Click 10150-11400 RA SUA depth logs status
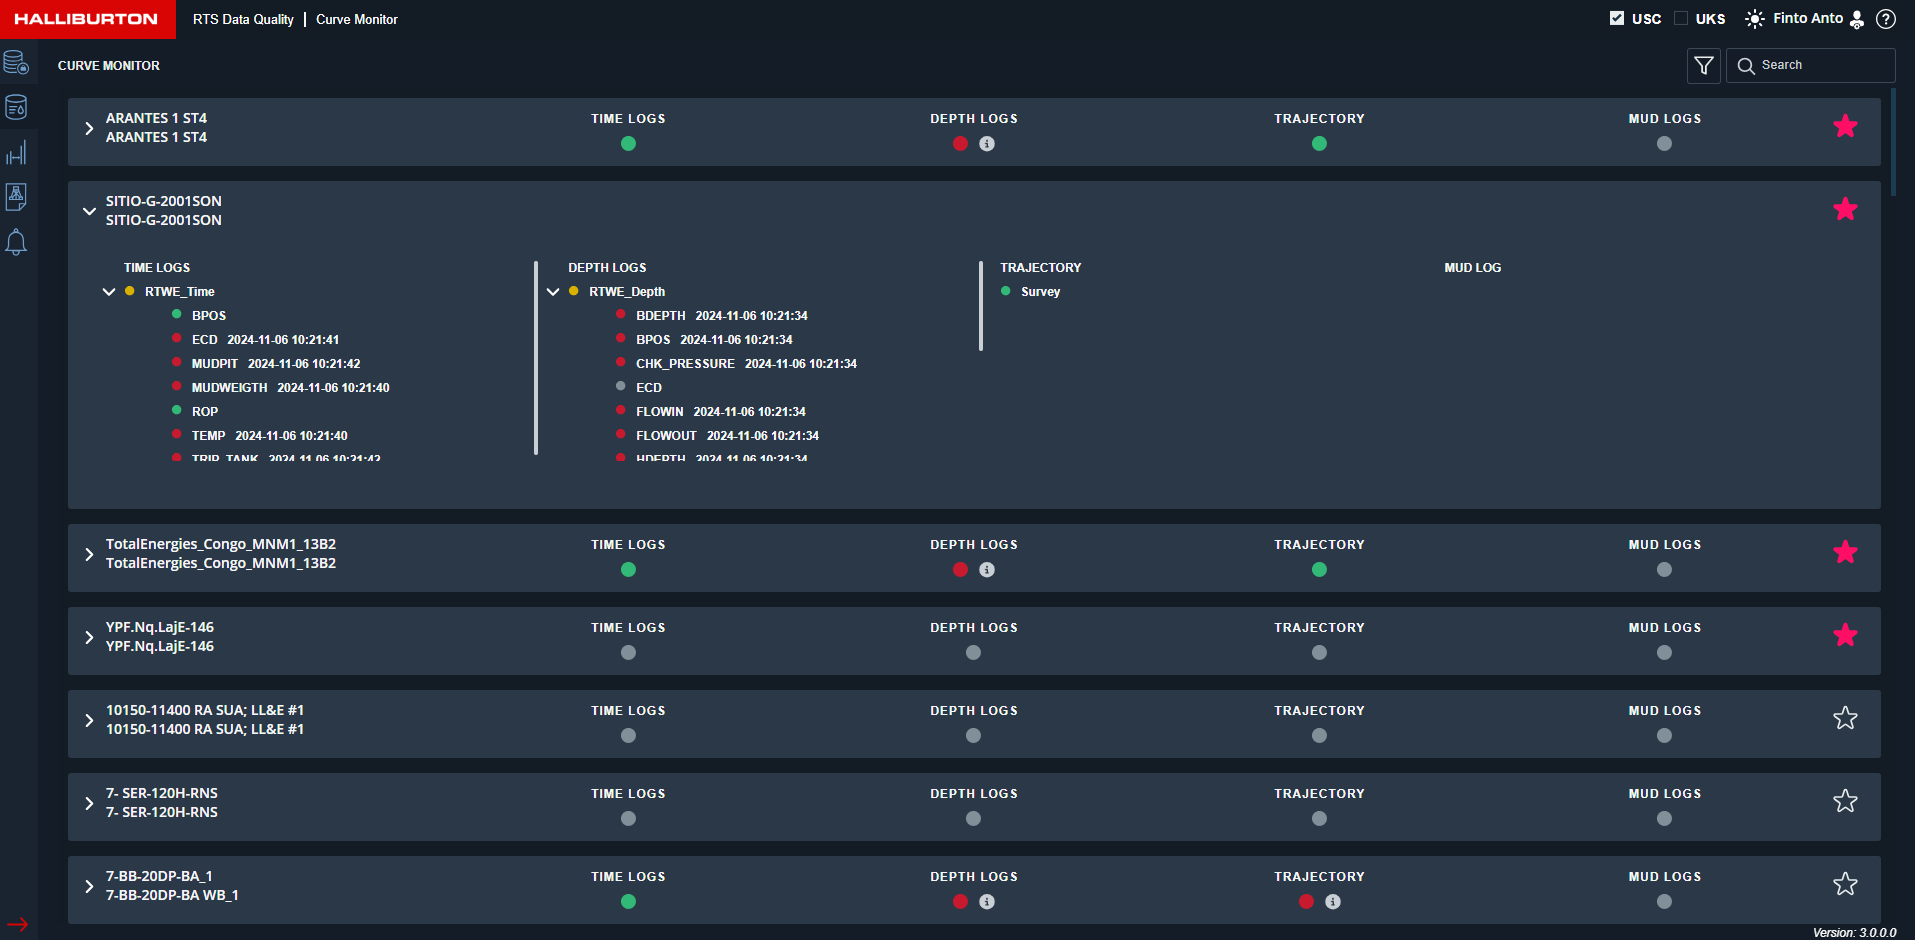 tap(973, 736)
